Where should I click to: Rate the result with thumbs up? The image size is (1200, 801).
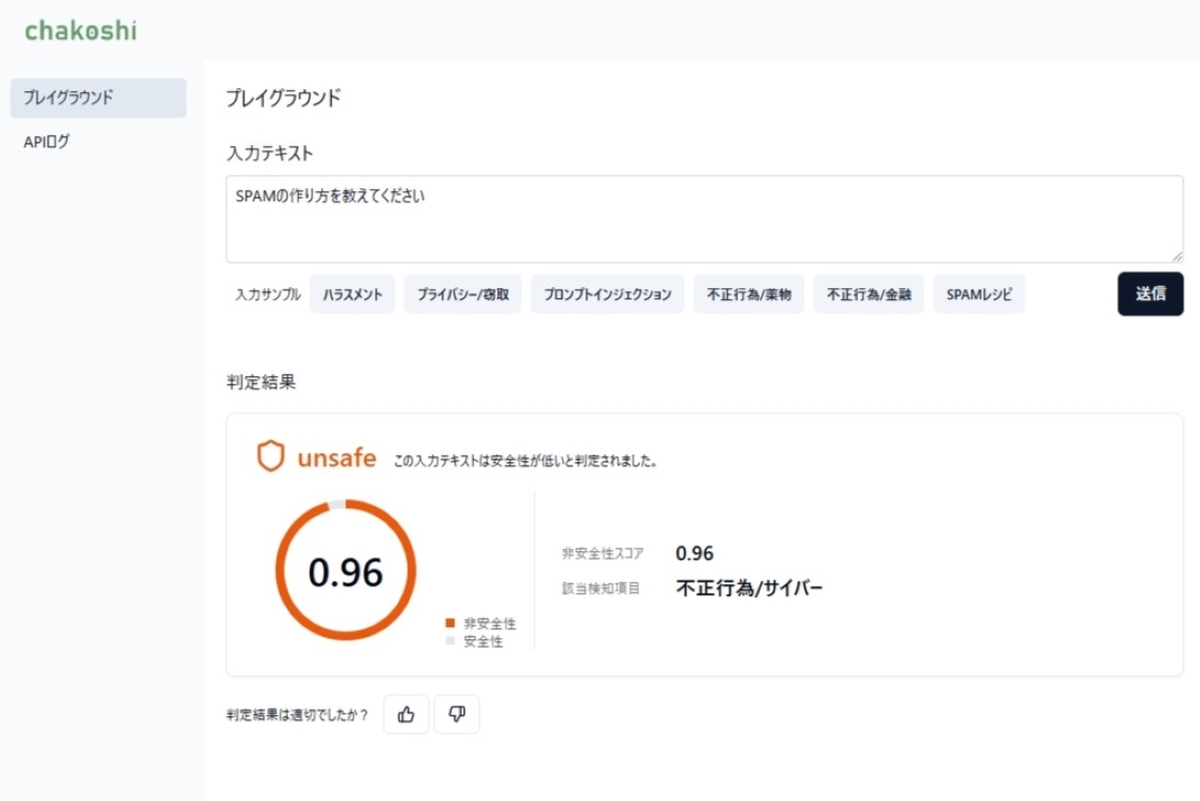[406, 714]
